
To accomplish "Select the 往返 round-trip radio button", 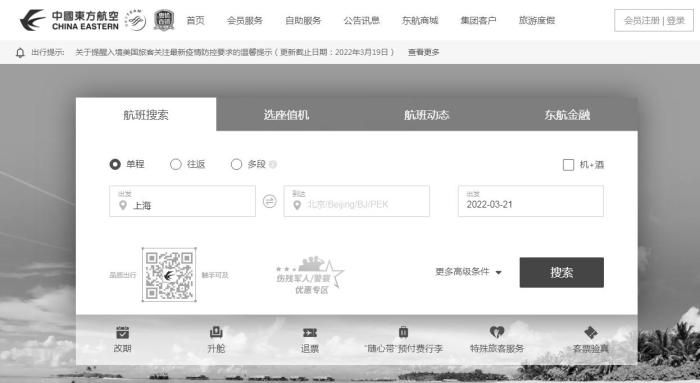I will tap(176, 164).
